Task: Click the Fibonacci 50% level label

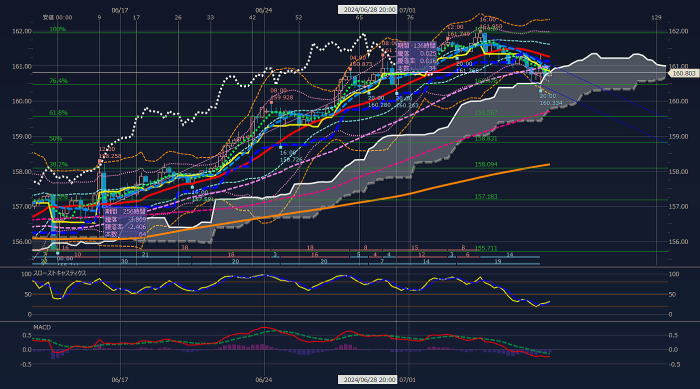Action: pos(56,139)
